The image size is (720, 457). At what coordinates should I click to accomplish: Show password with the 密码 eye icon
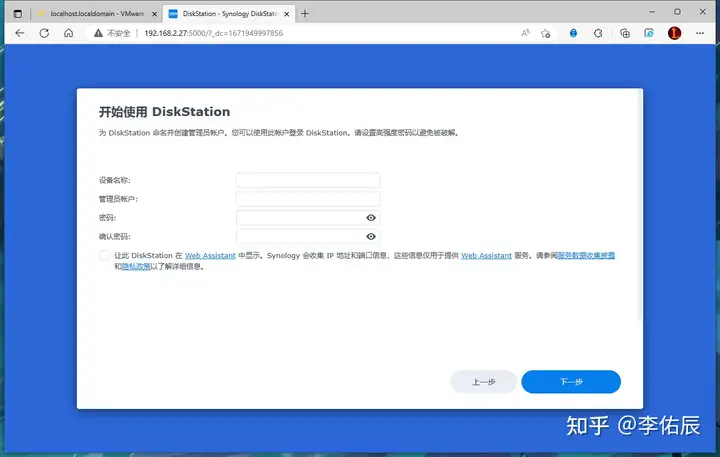(x=371, y=218)
